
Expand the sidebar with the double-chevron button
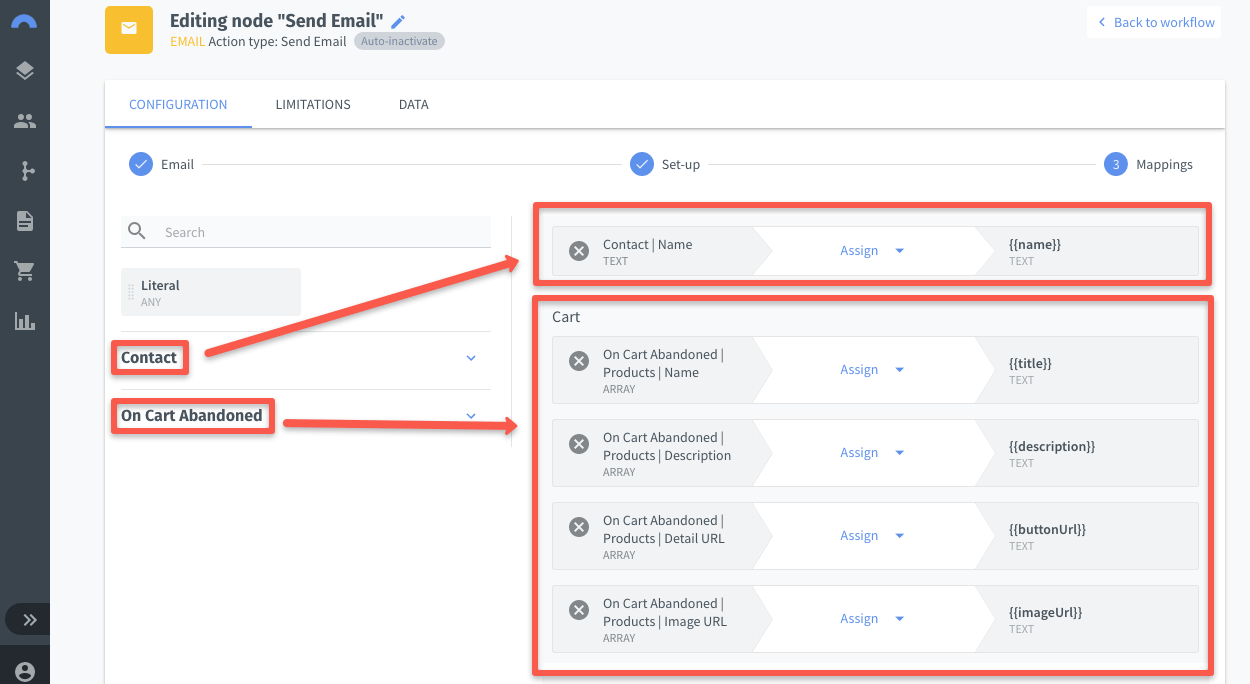30,620
